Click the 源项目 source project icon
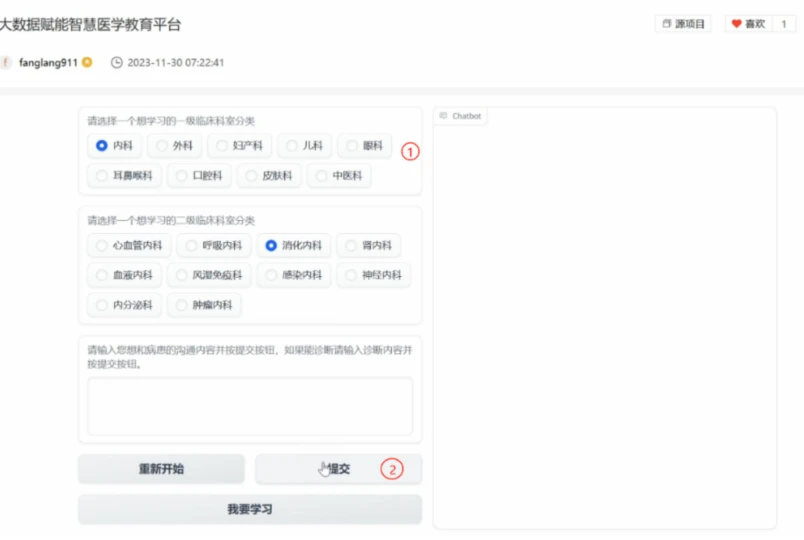Image resolution: width=804 pixels, height=540 pixels. pyautogui.click(x=667, y=24)
